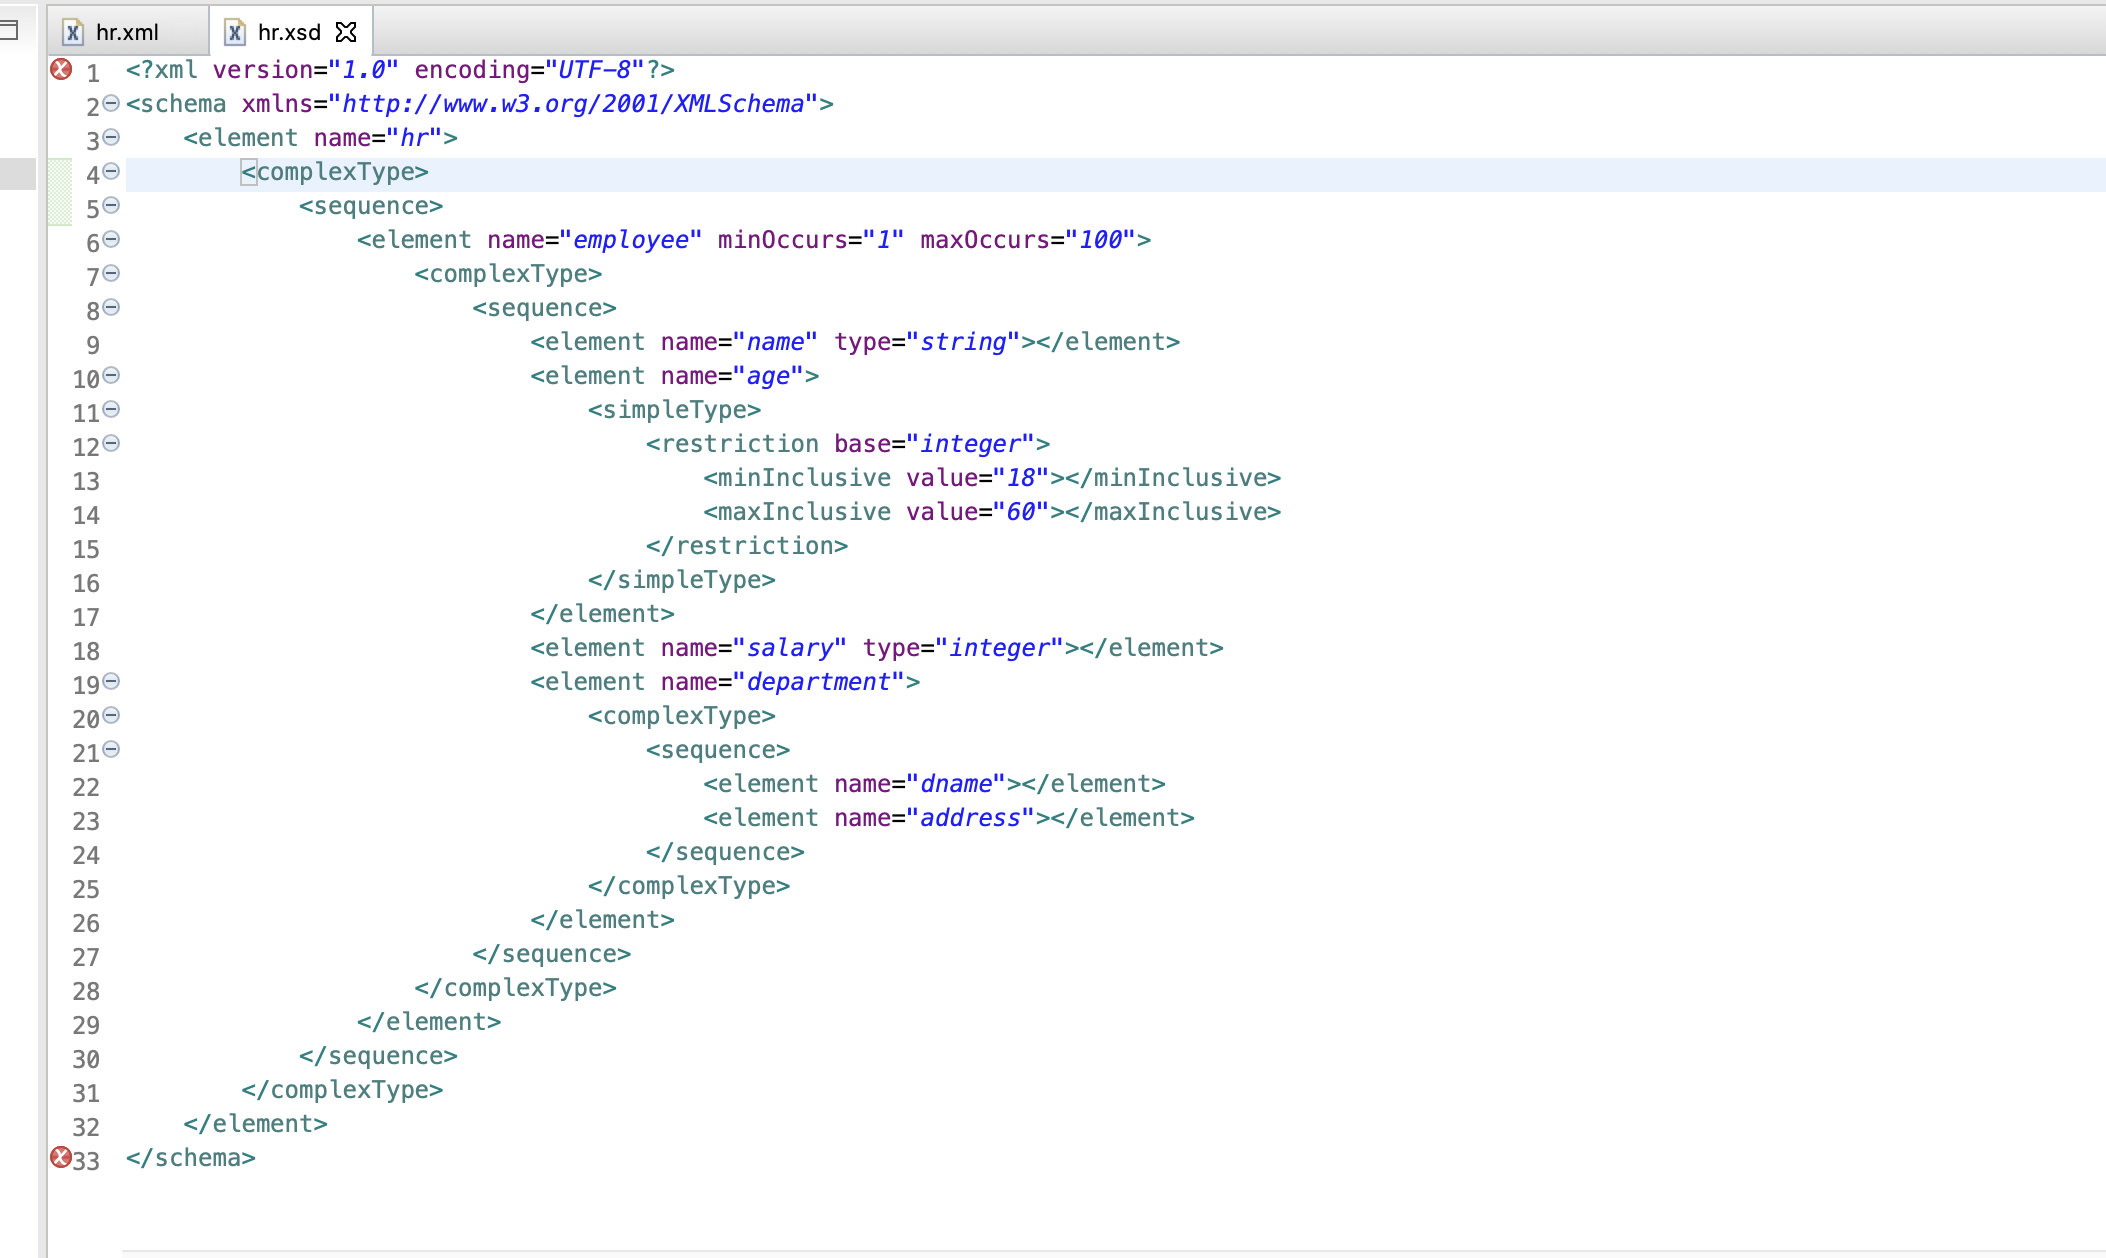The image size is (2106, 1258).
Task: Click the minimize view icon at top left
Action: 9,30
